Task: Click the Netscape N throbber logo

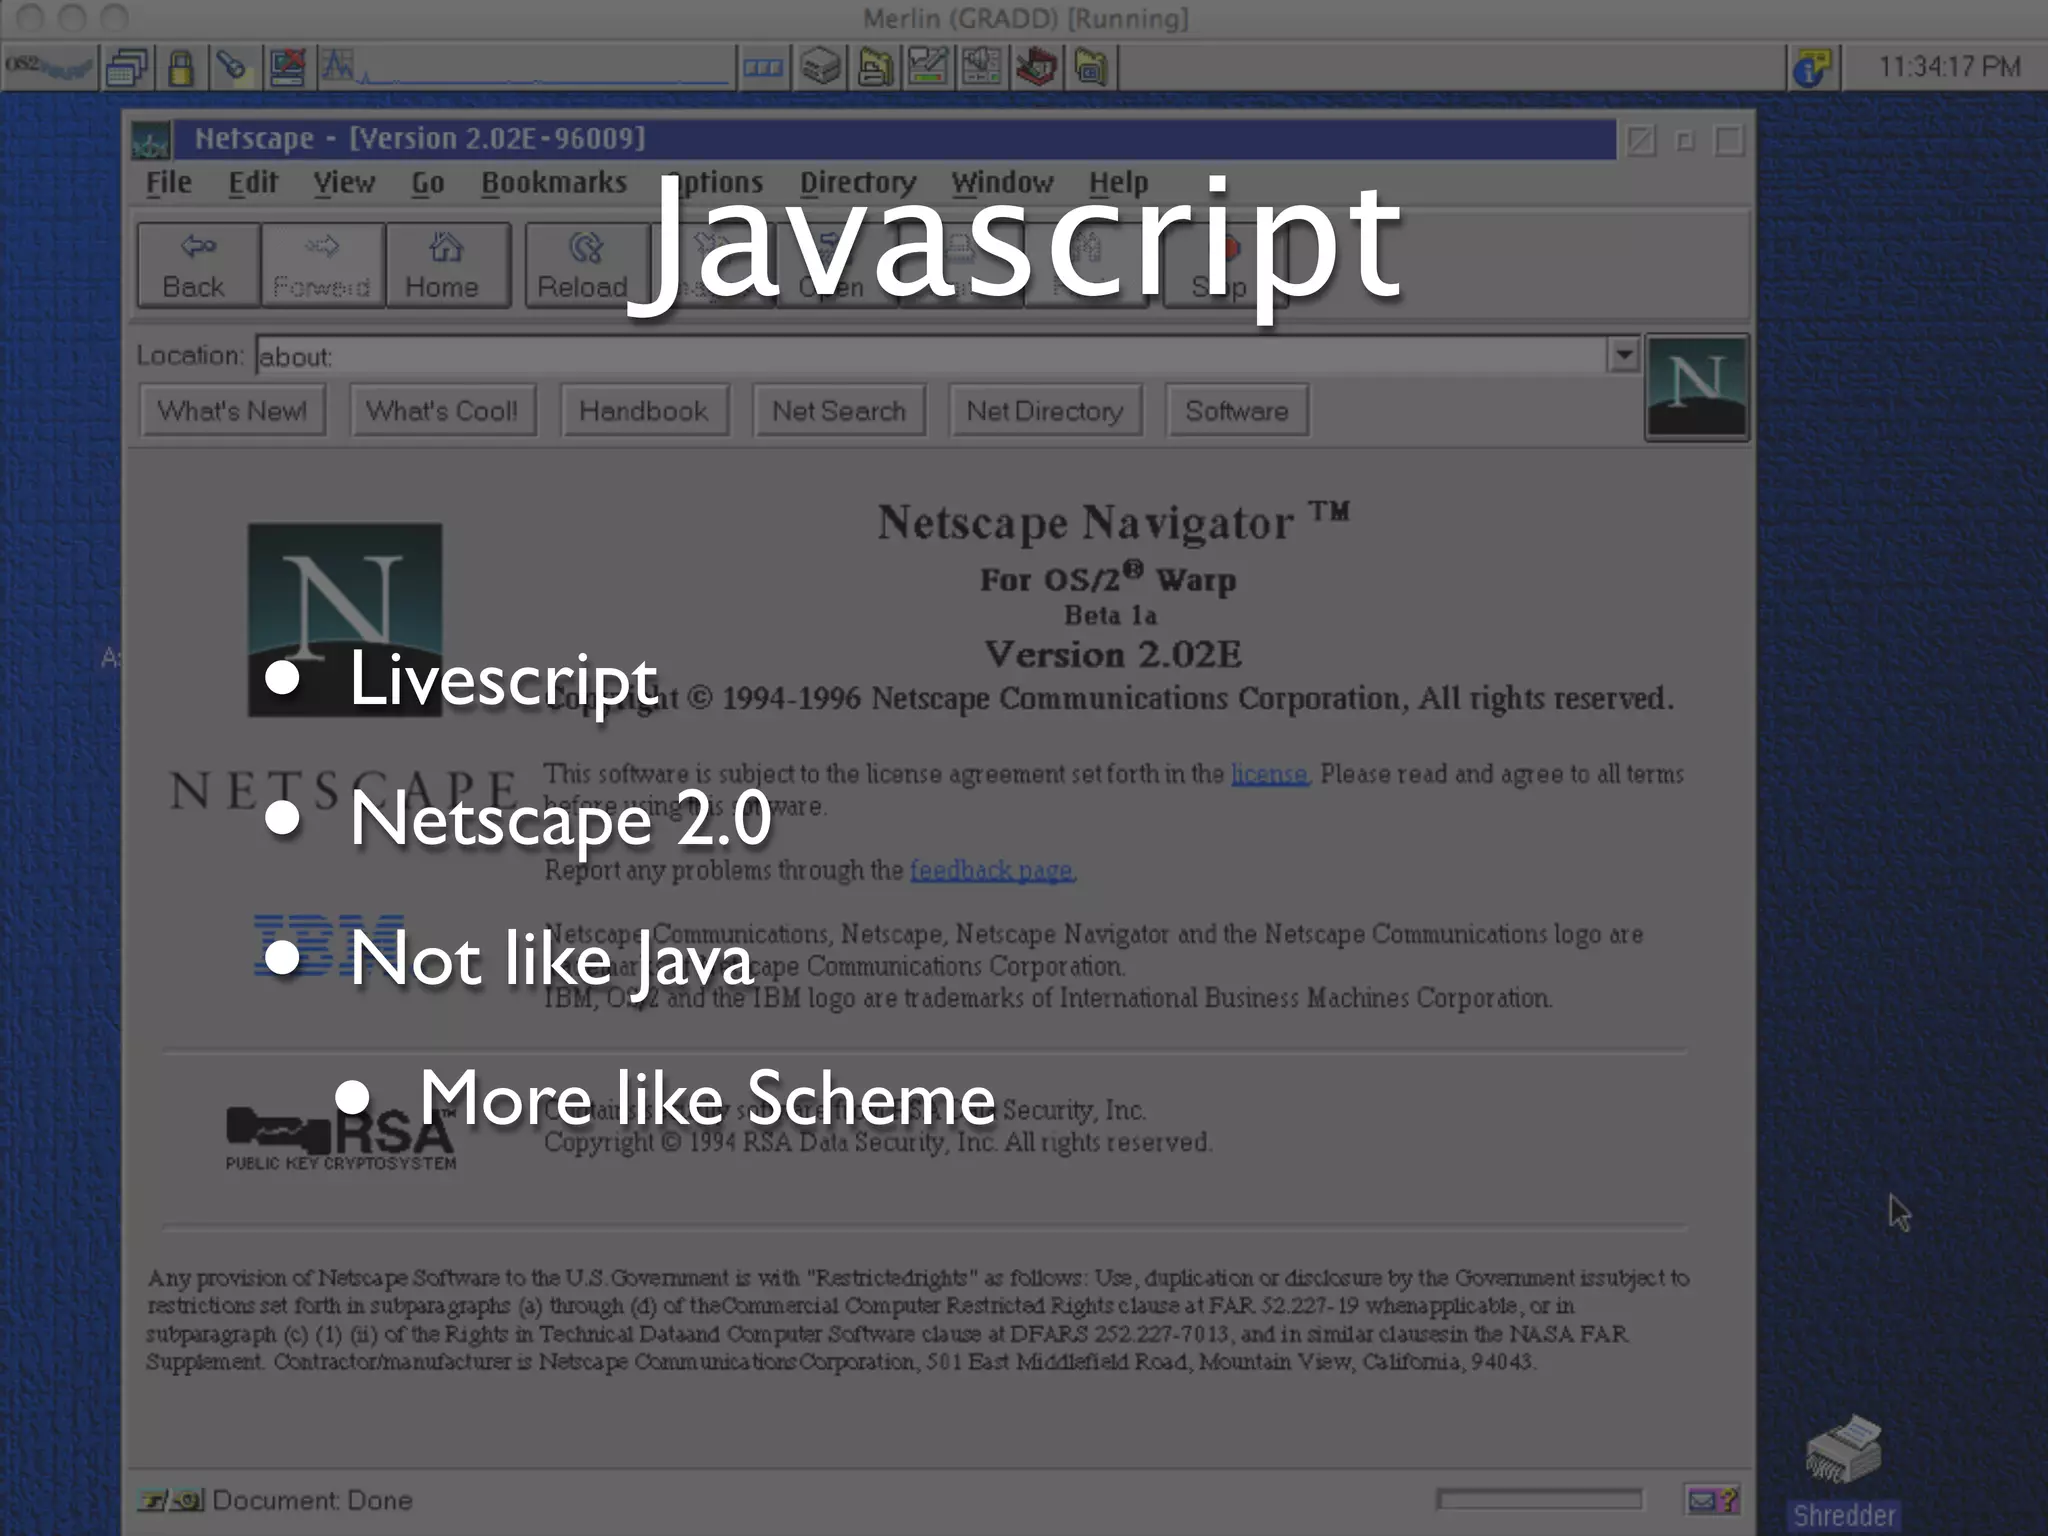Action: tap(1697, 388)
